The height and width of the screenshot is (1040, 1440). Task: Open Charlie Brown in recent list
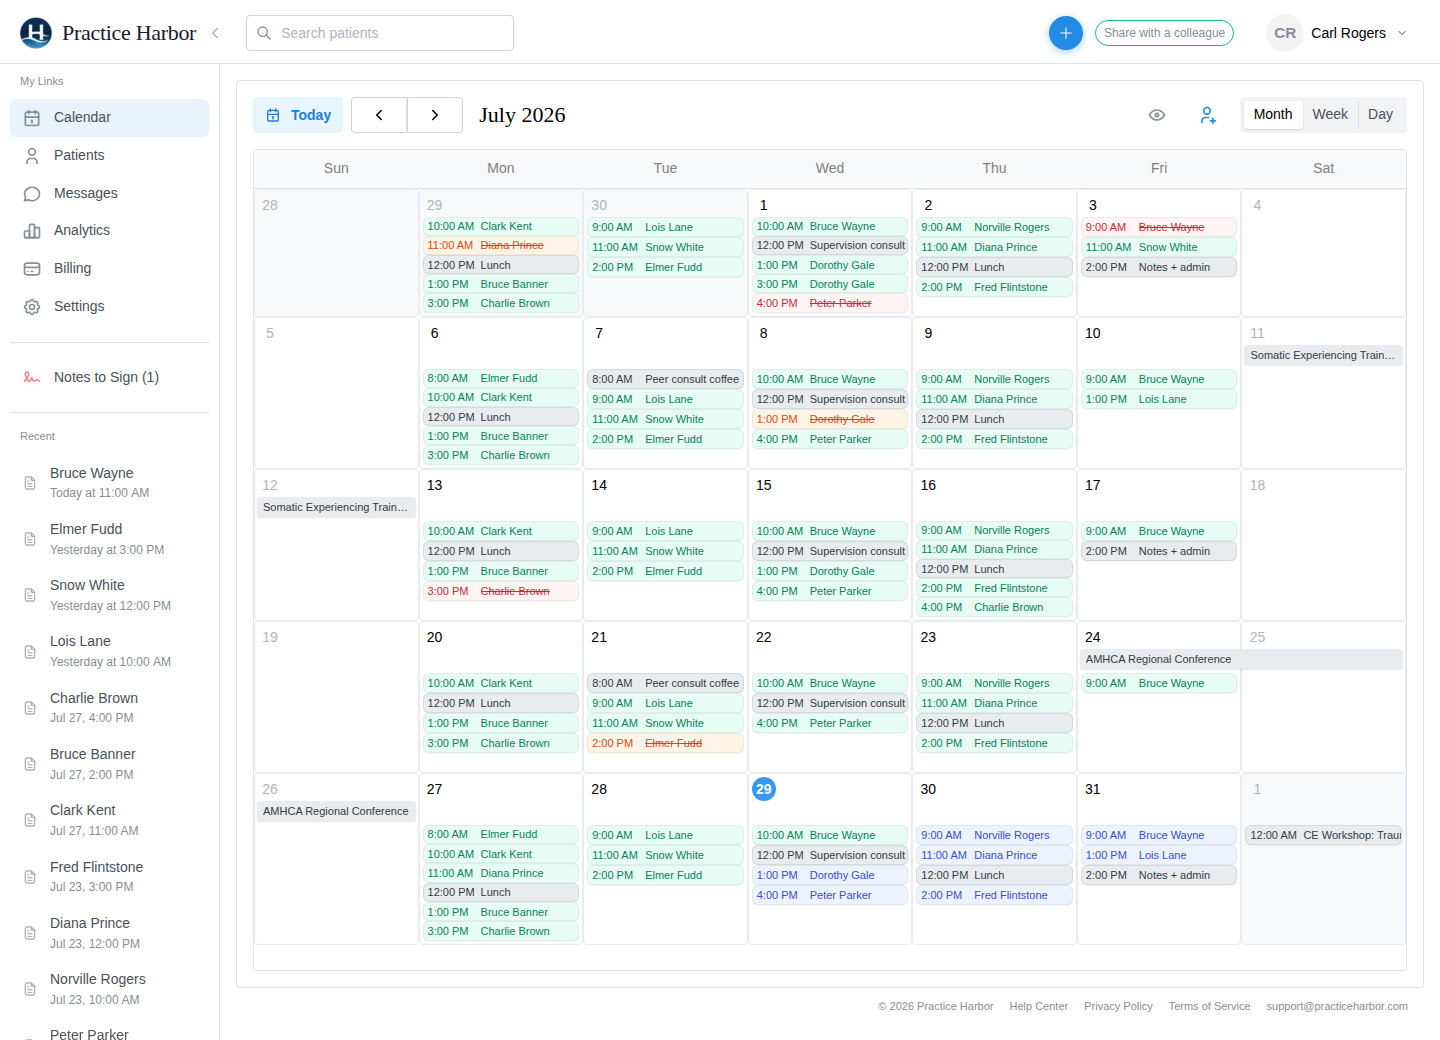(110, 708)
